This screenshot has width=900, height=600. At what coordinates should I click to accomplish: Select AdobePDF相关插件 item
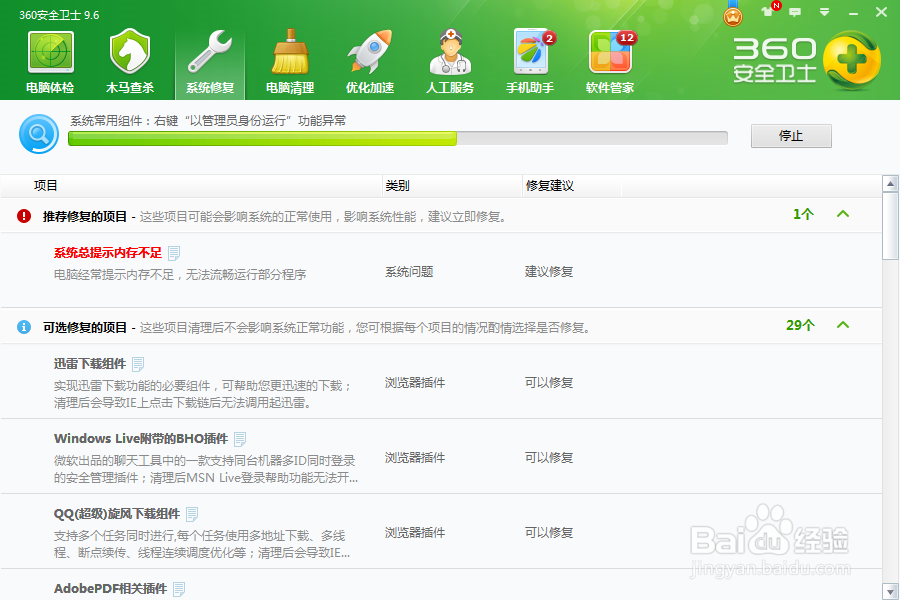[x=110, y=589]
